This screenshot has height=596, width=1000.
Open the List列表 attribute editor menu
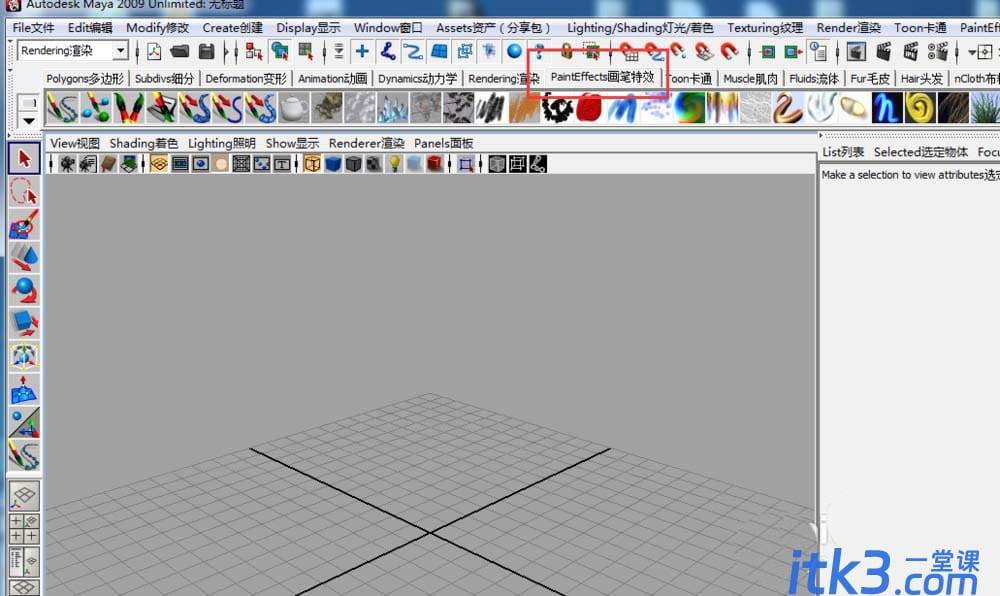(842, 152)
